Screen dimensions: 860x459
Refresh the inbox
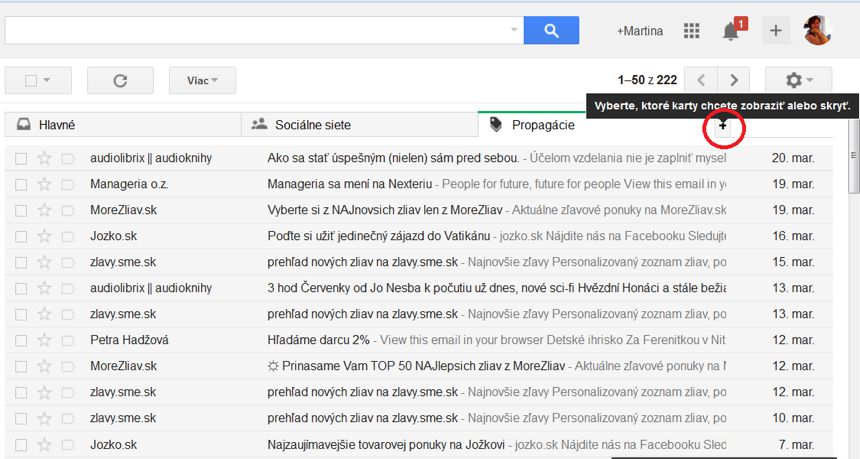(x=120, y=81)
